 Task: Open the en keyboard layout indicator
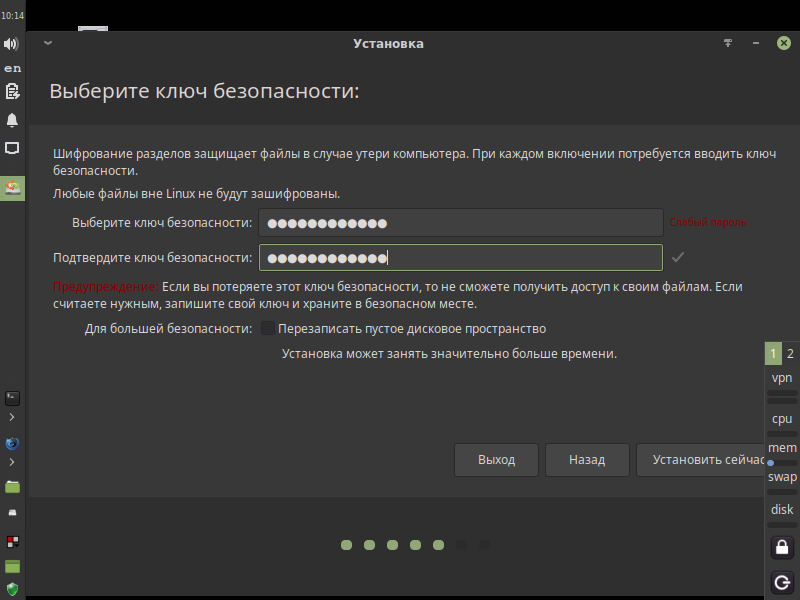pos(13,68)
